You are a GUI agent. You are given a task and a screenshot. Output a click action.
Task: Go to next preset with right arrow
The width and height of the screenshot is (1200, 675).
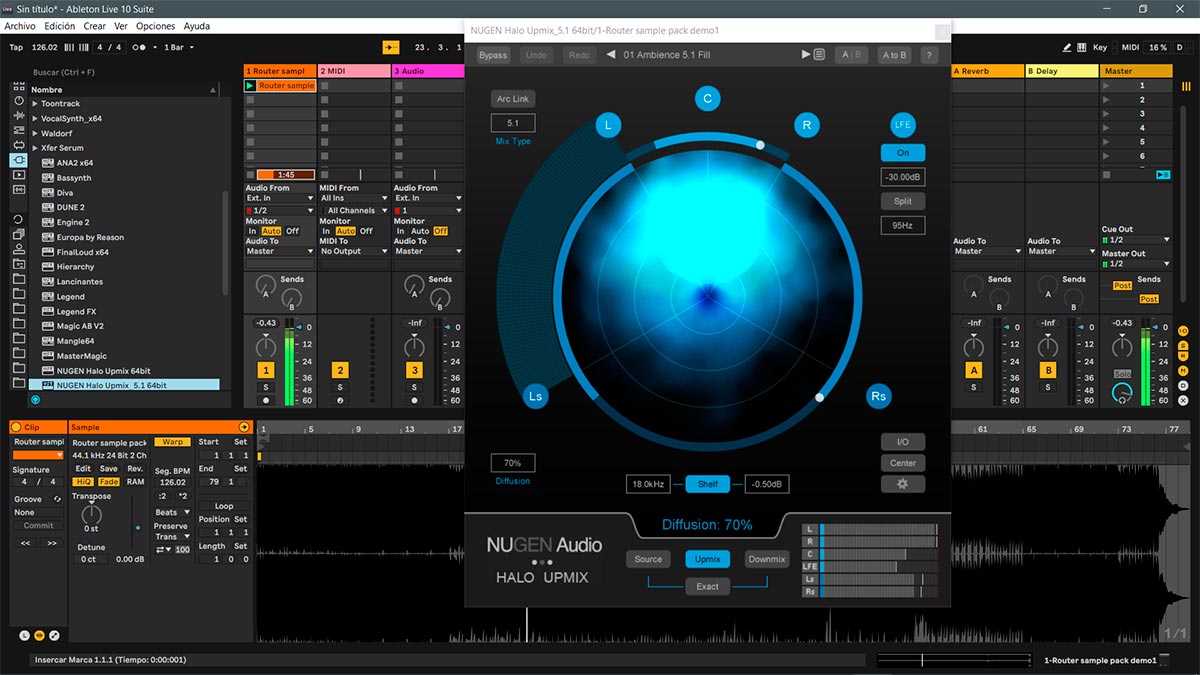[806, 55]
